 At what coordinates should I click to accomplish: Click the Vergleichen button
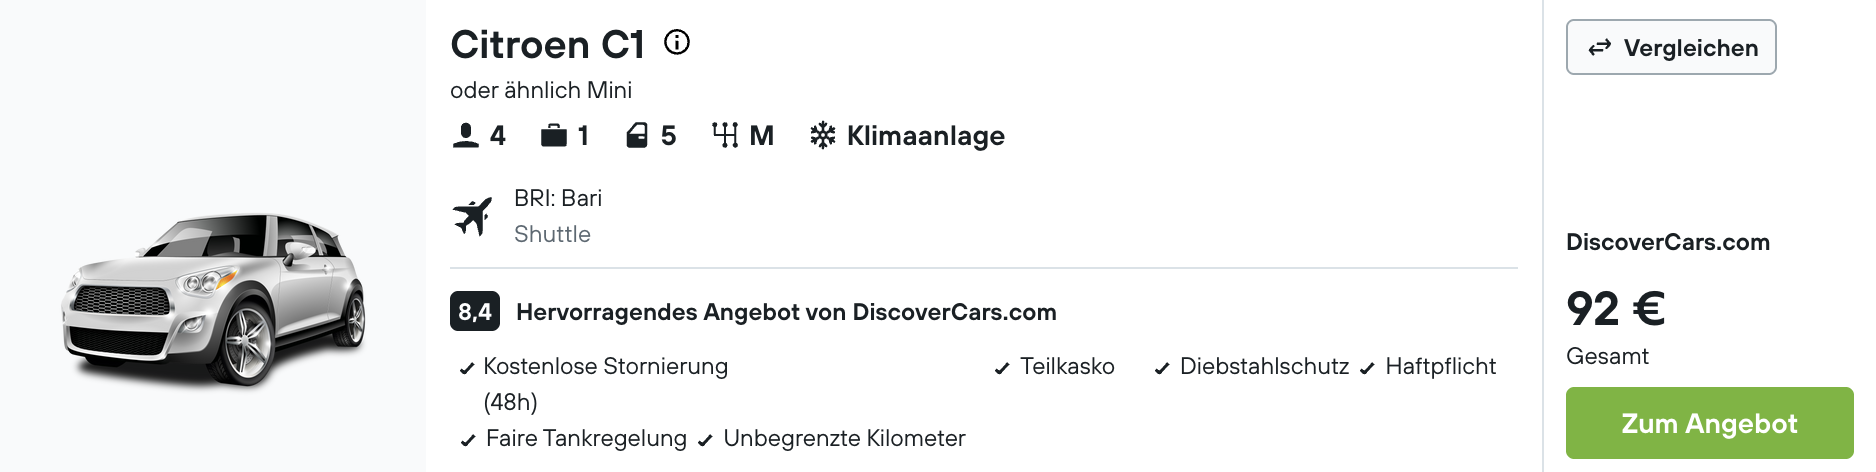[1671, 47]
